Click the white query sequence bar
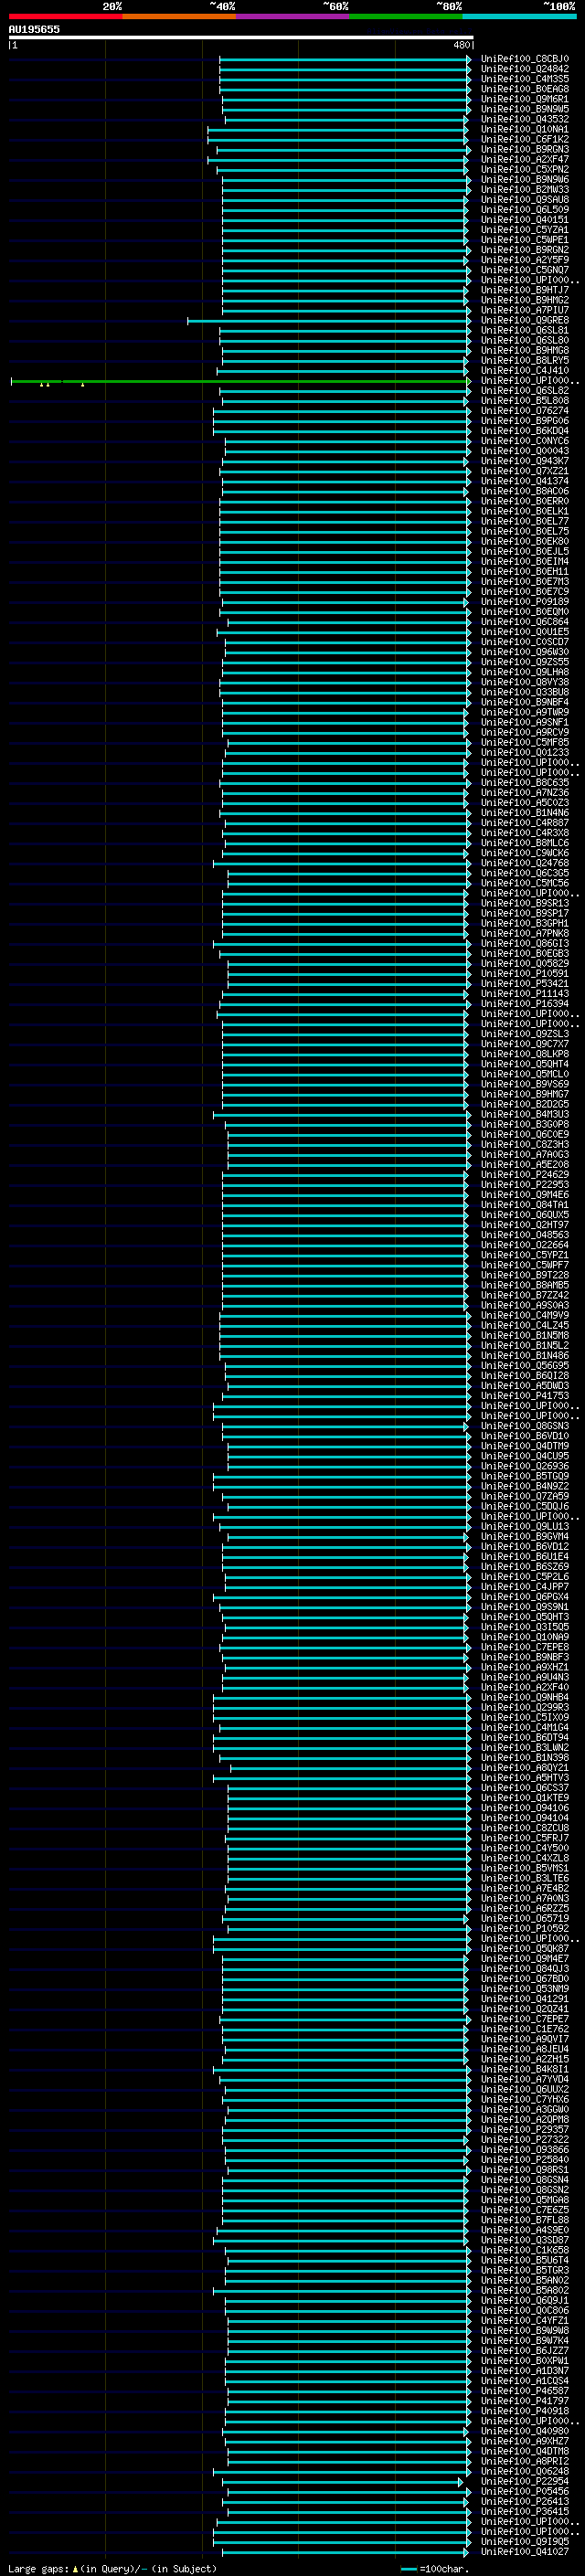This screenshot has width=585, height=2576. pos(241,37)
